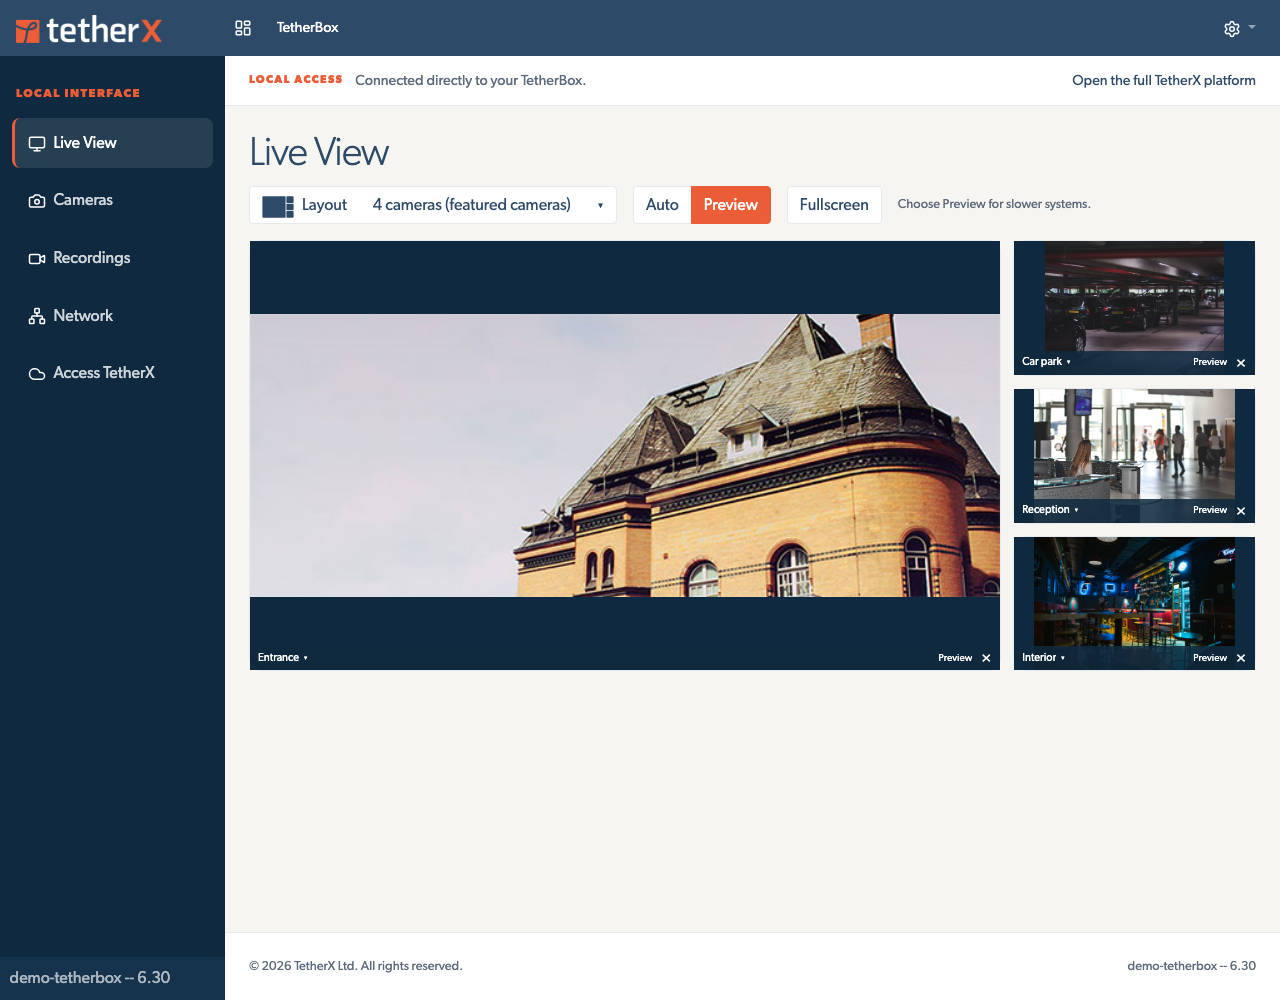
Task: Click the Live View monitor icon
Action: pyautogui.click(x=37, y=143)
